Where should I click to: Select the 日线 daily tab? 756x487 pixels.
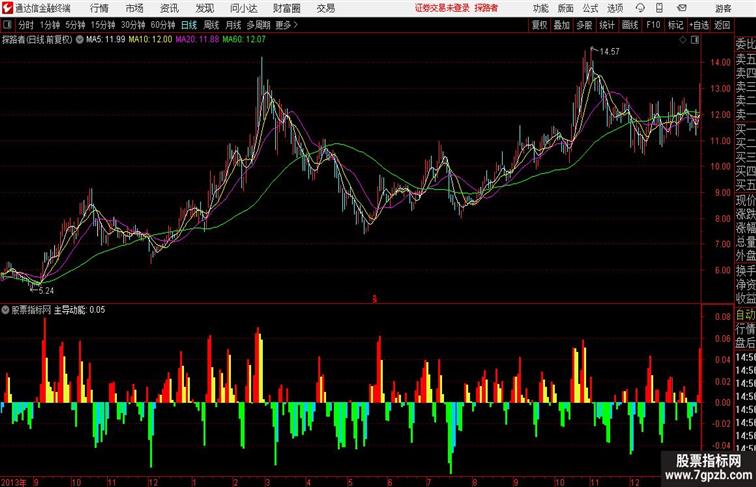click(189, 25)
